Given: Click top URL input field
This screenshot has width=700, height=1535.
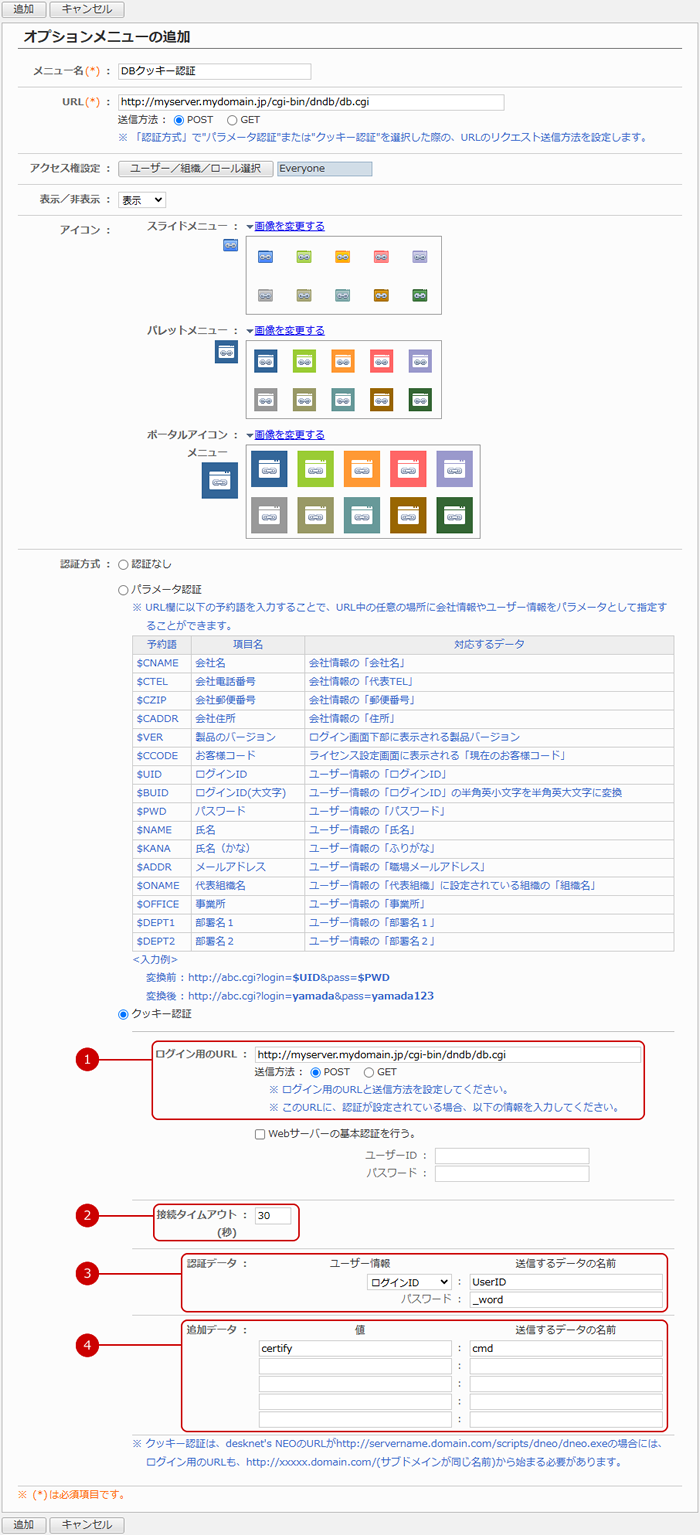Looking at the screenshot, I should [x=311, y=102].
